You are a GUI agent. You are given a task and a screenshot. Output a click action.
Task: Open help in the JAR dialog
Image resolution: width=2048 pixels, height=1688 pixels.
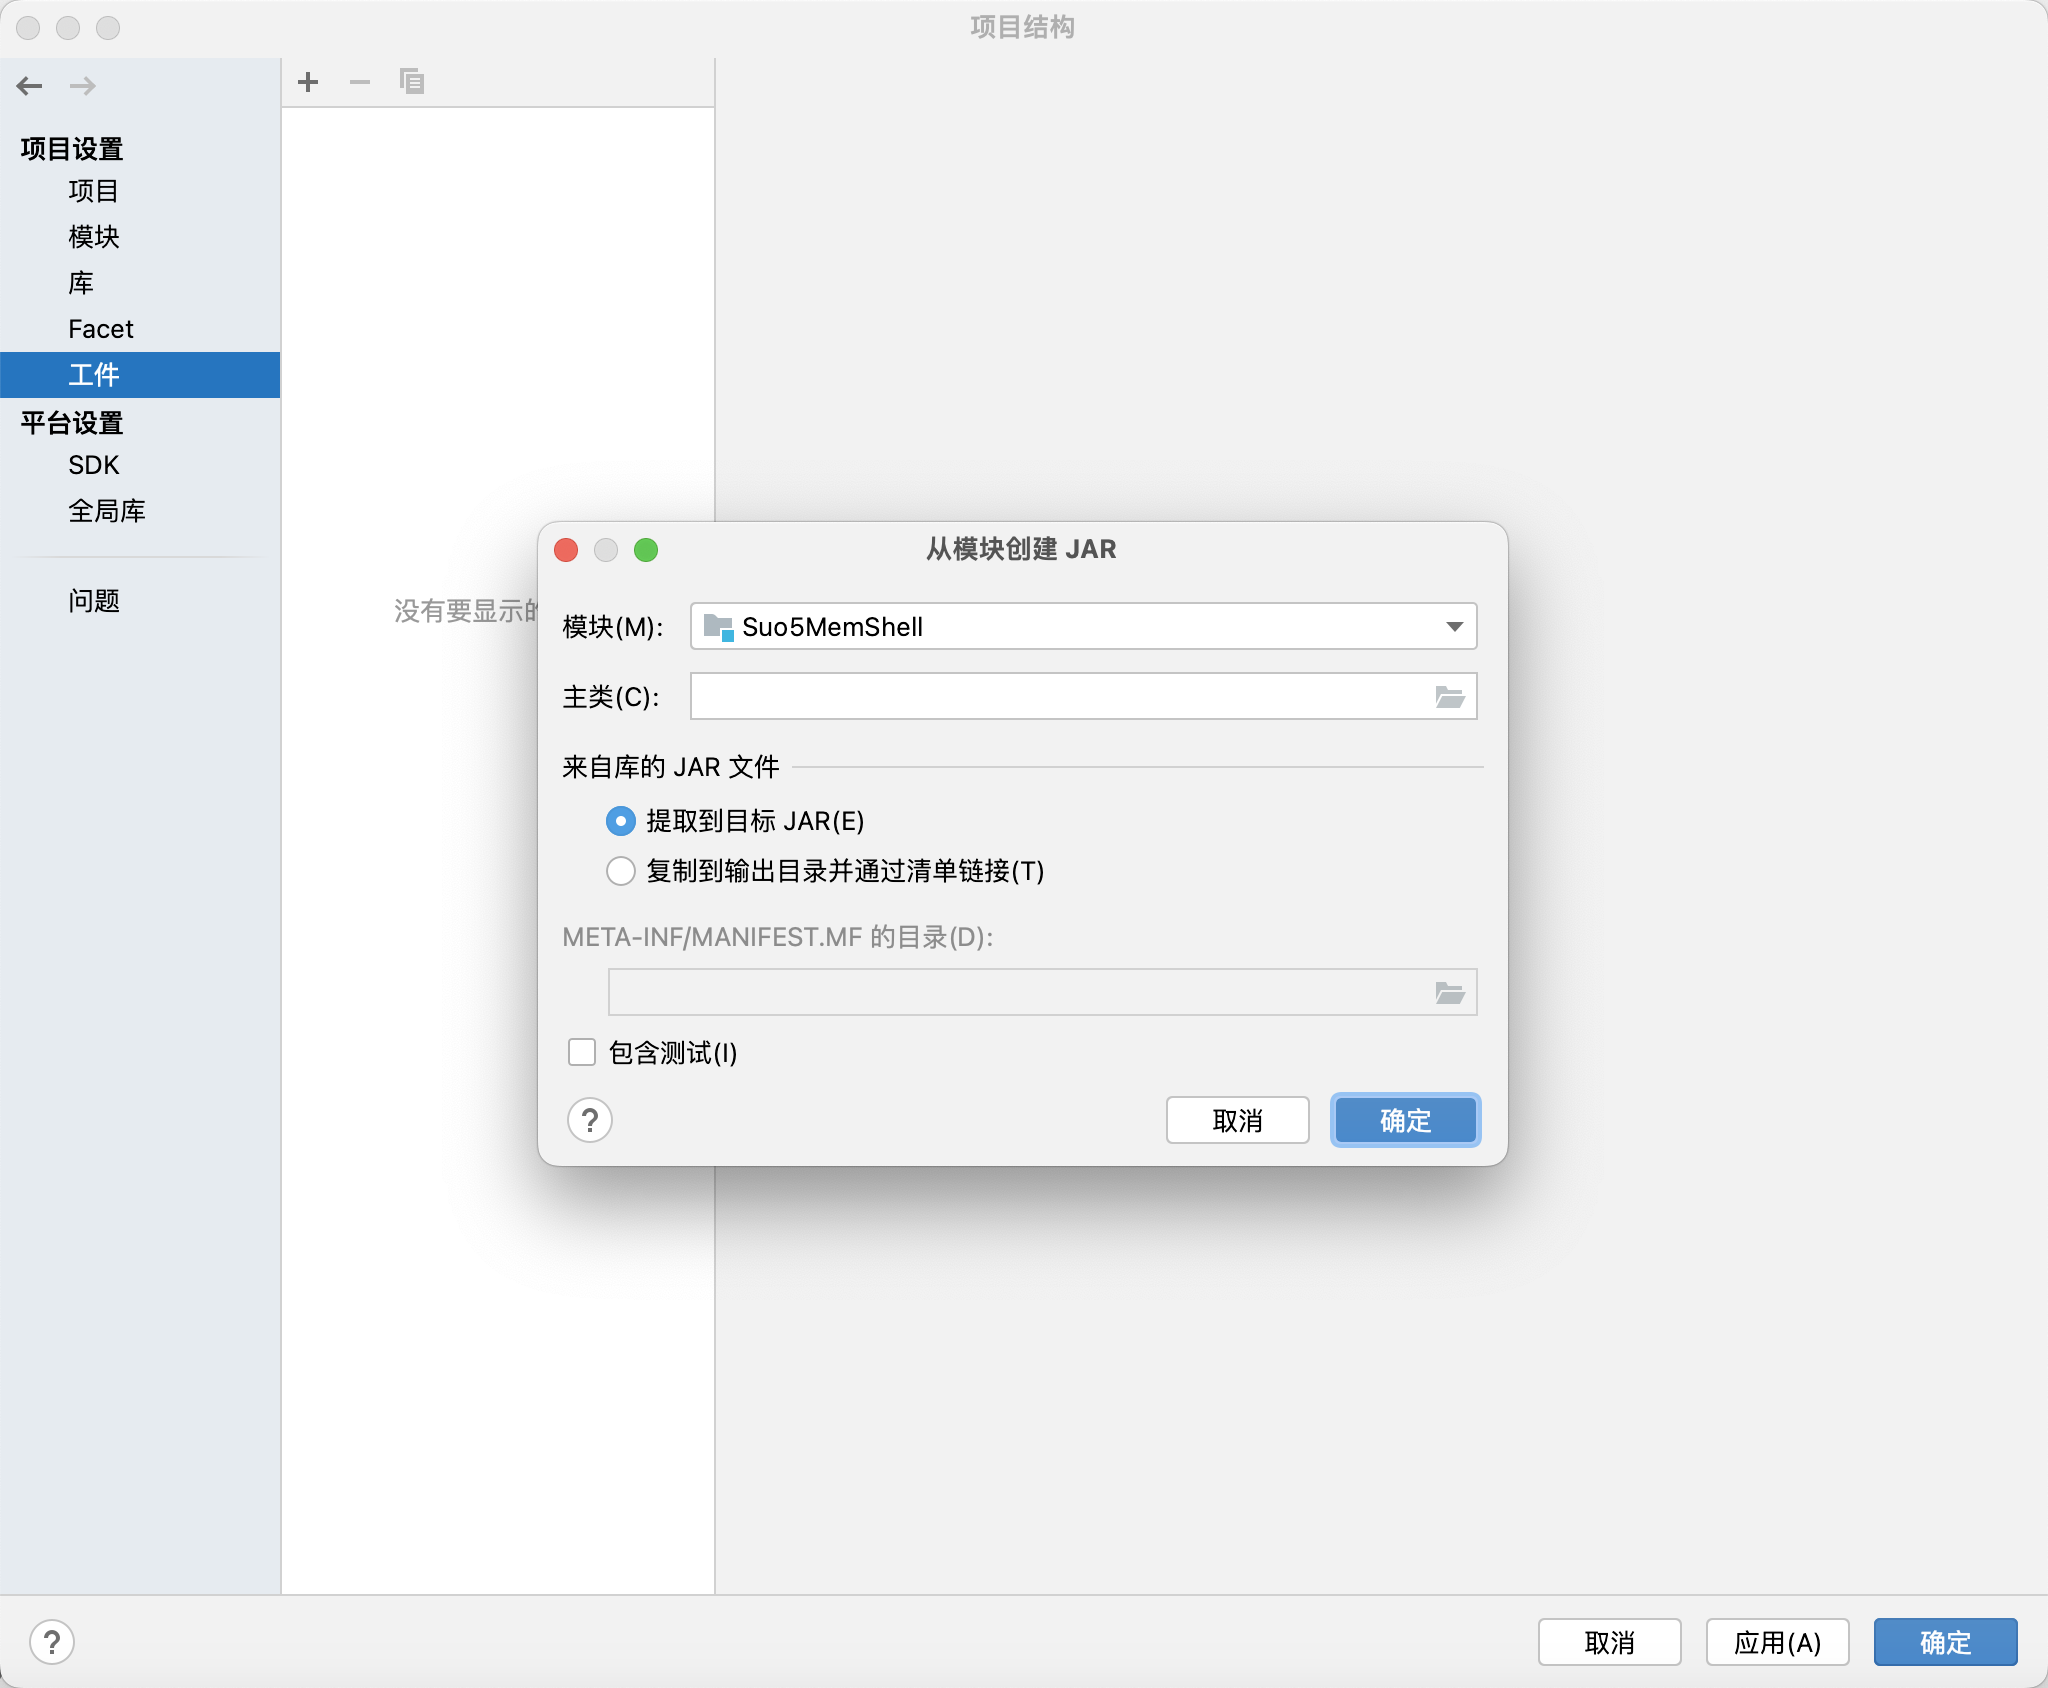[x=590, y=1120]
